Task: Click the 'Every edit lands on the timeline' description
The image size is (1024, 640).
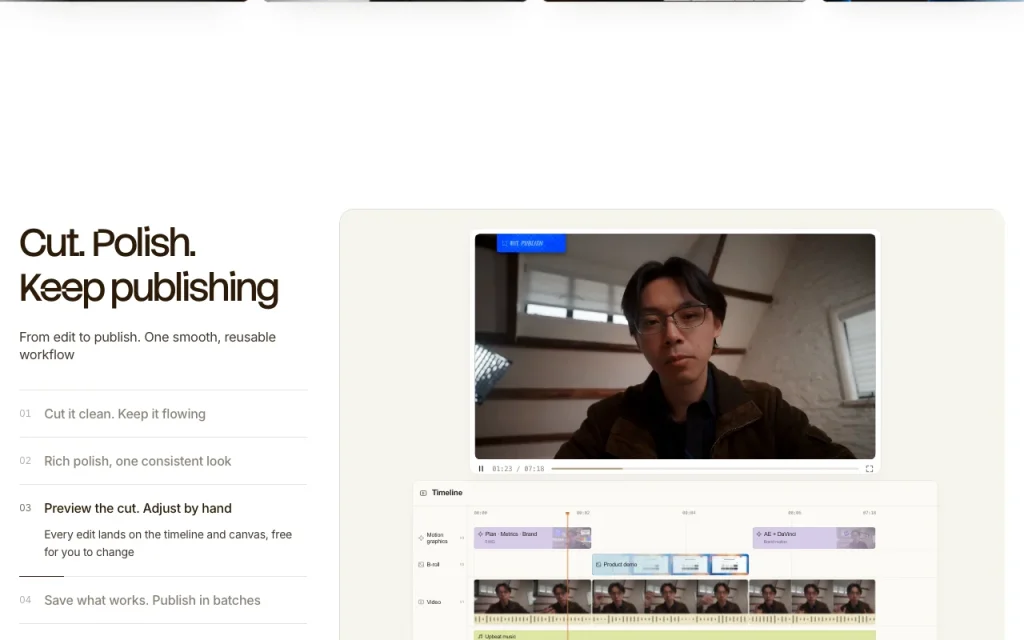Action: (x=168, y=543)
